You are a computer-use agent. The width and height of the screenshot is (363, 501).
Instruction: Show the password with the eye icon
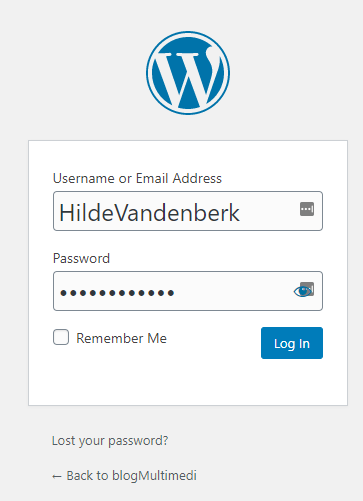302,291
